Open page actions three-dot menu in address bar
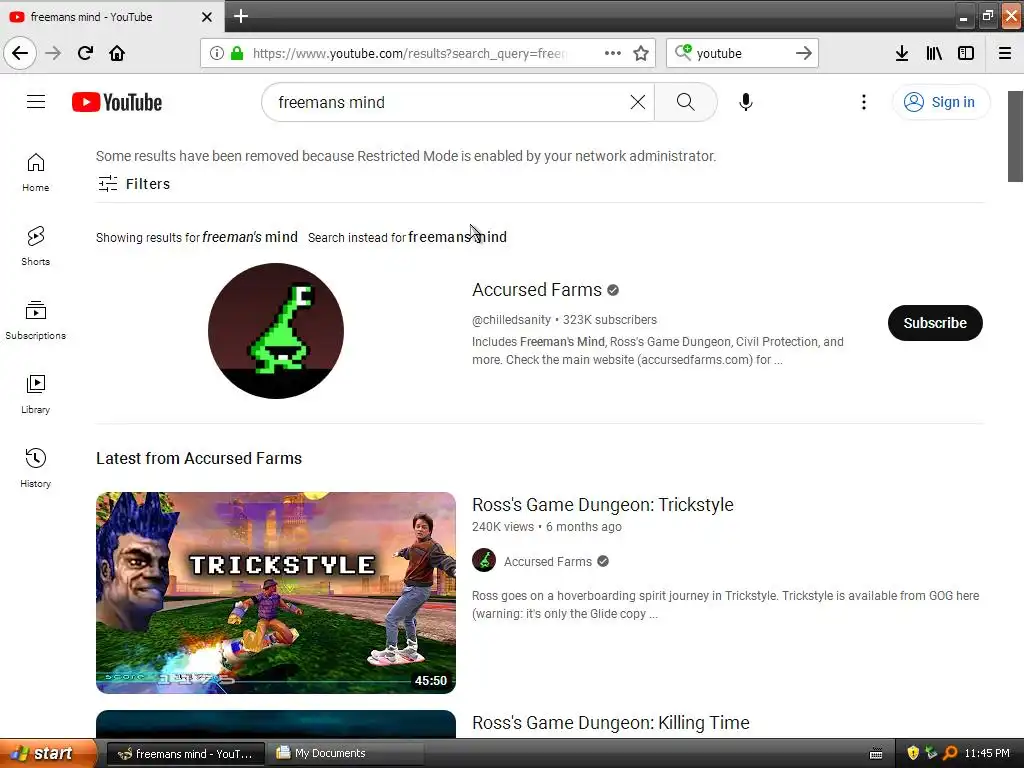 613,53
